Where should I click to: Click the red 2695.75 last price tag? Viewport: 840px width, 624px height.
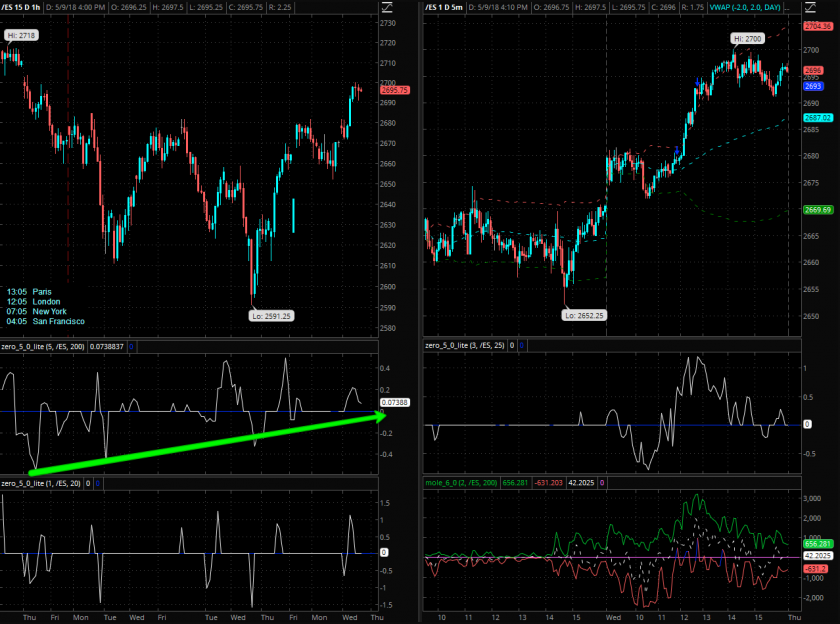394,90
